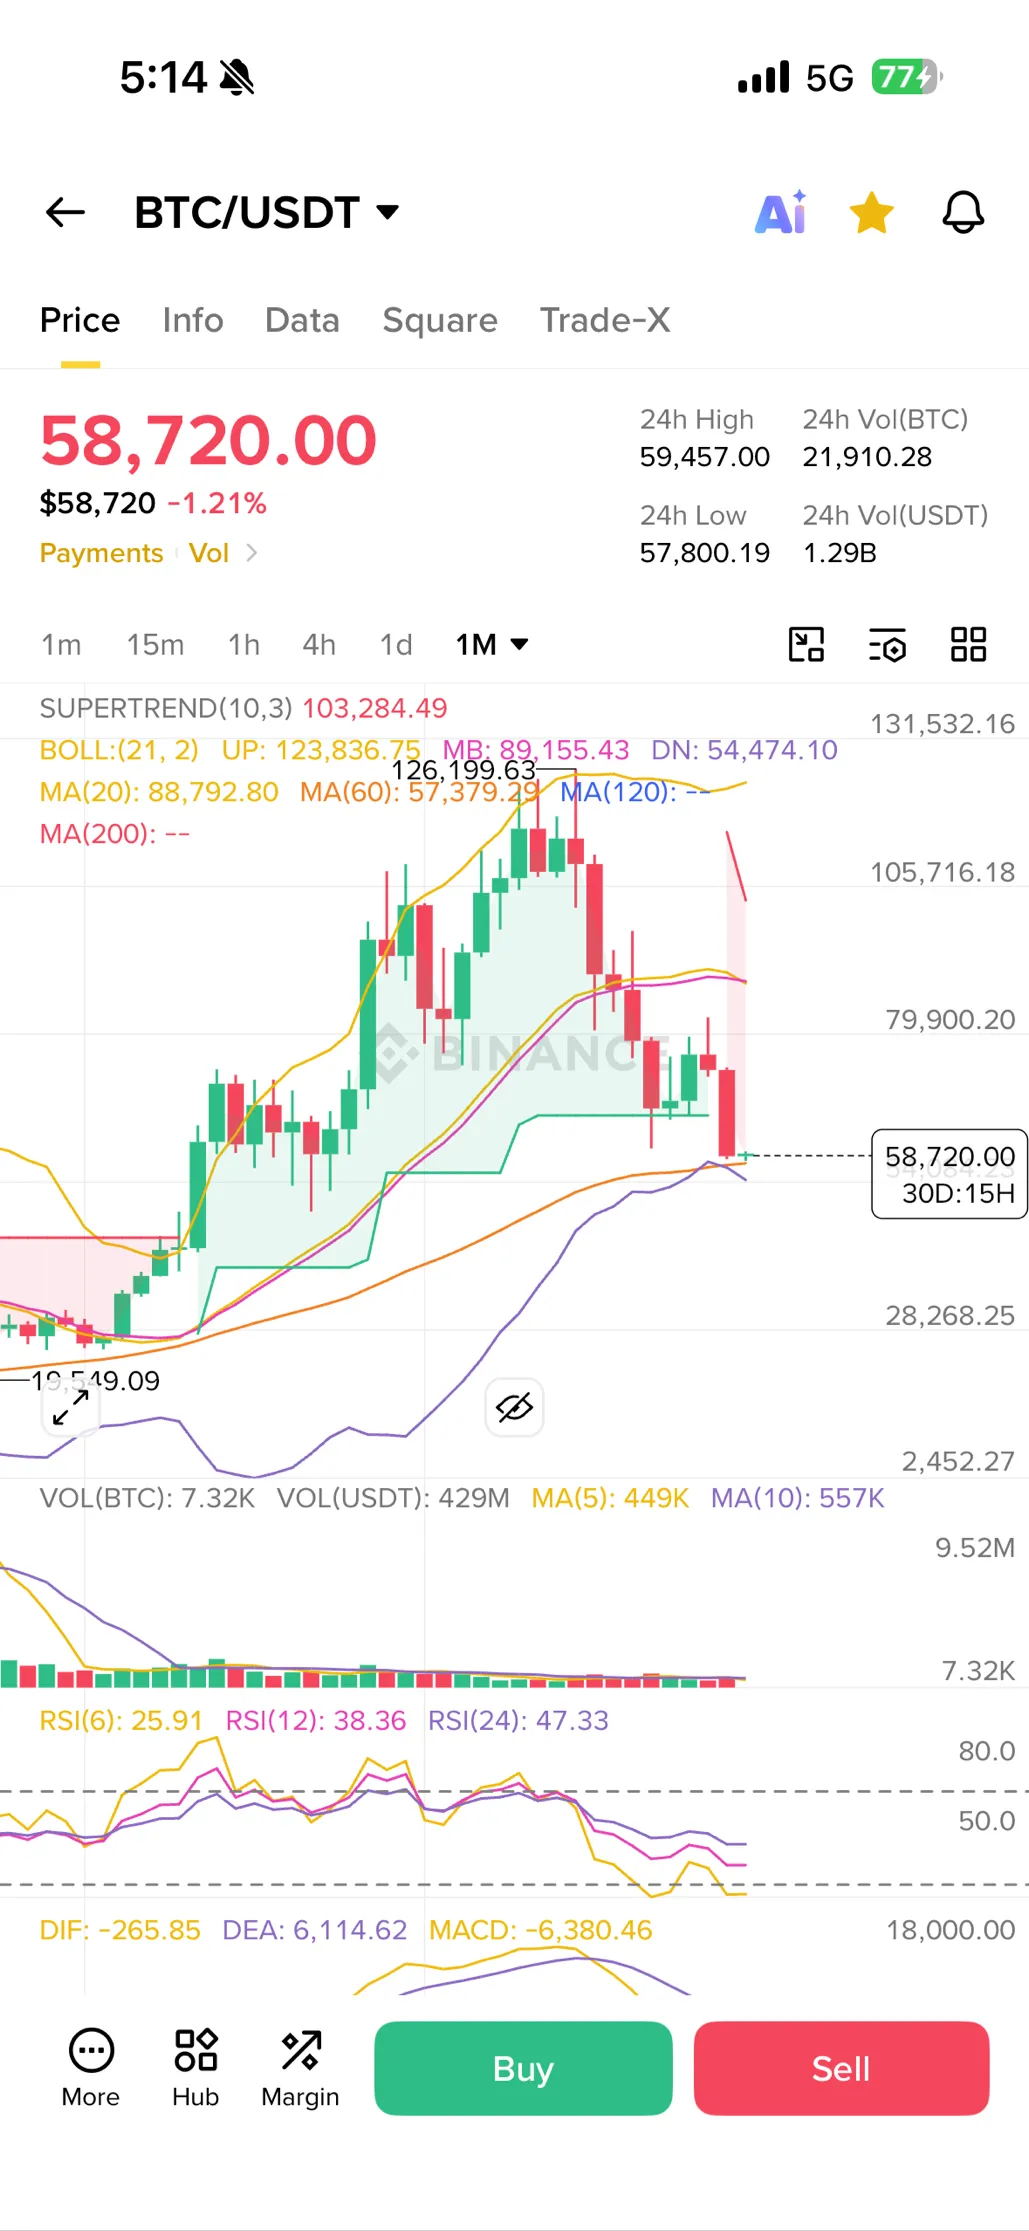The image size is (1029, 2231).
Task: Open the AI analysis icon
Action: pyautogui.click(x=781, y=212)
